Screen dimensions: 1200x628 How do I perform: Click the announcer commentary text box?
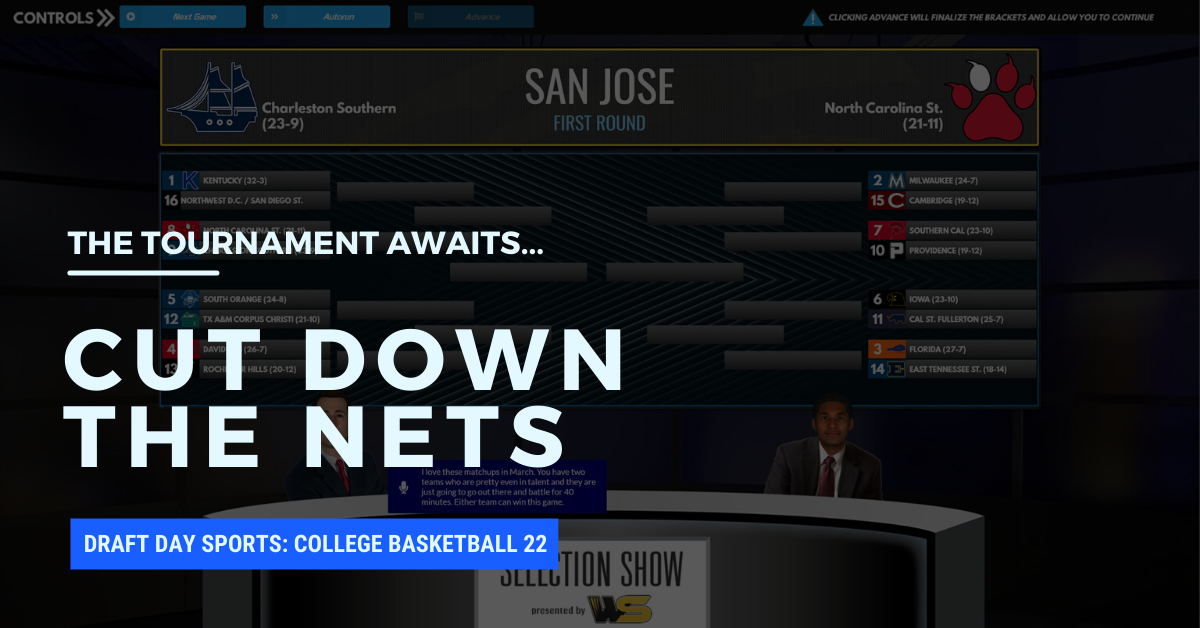coord(497,487)
